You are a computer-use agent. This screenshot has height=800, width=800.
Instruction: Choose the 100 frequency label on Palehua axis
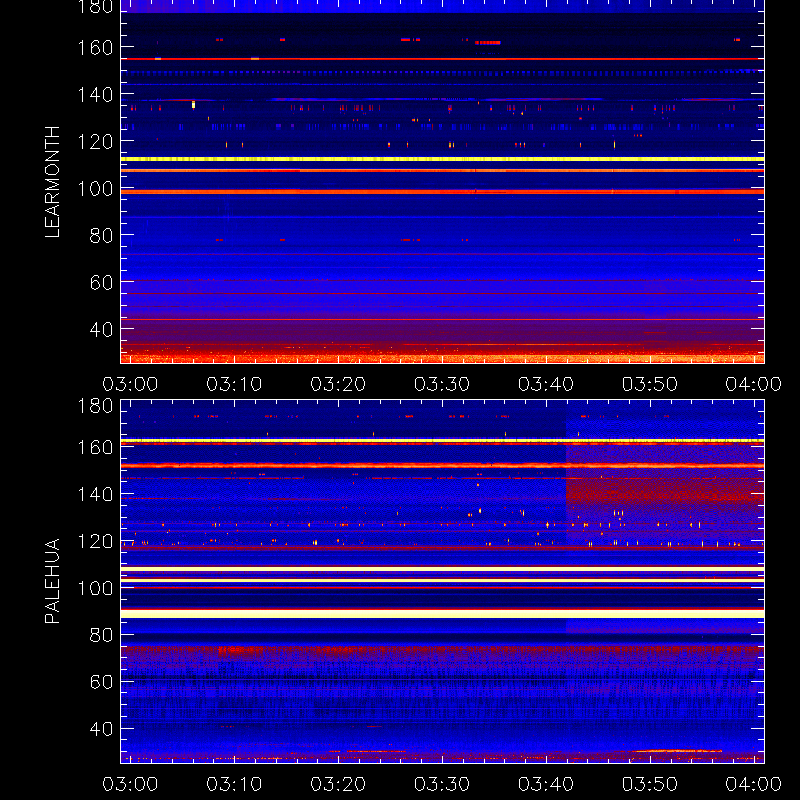click(x=95, y=588)
